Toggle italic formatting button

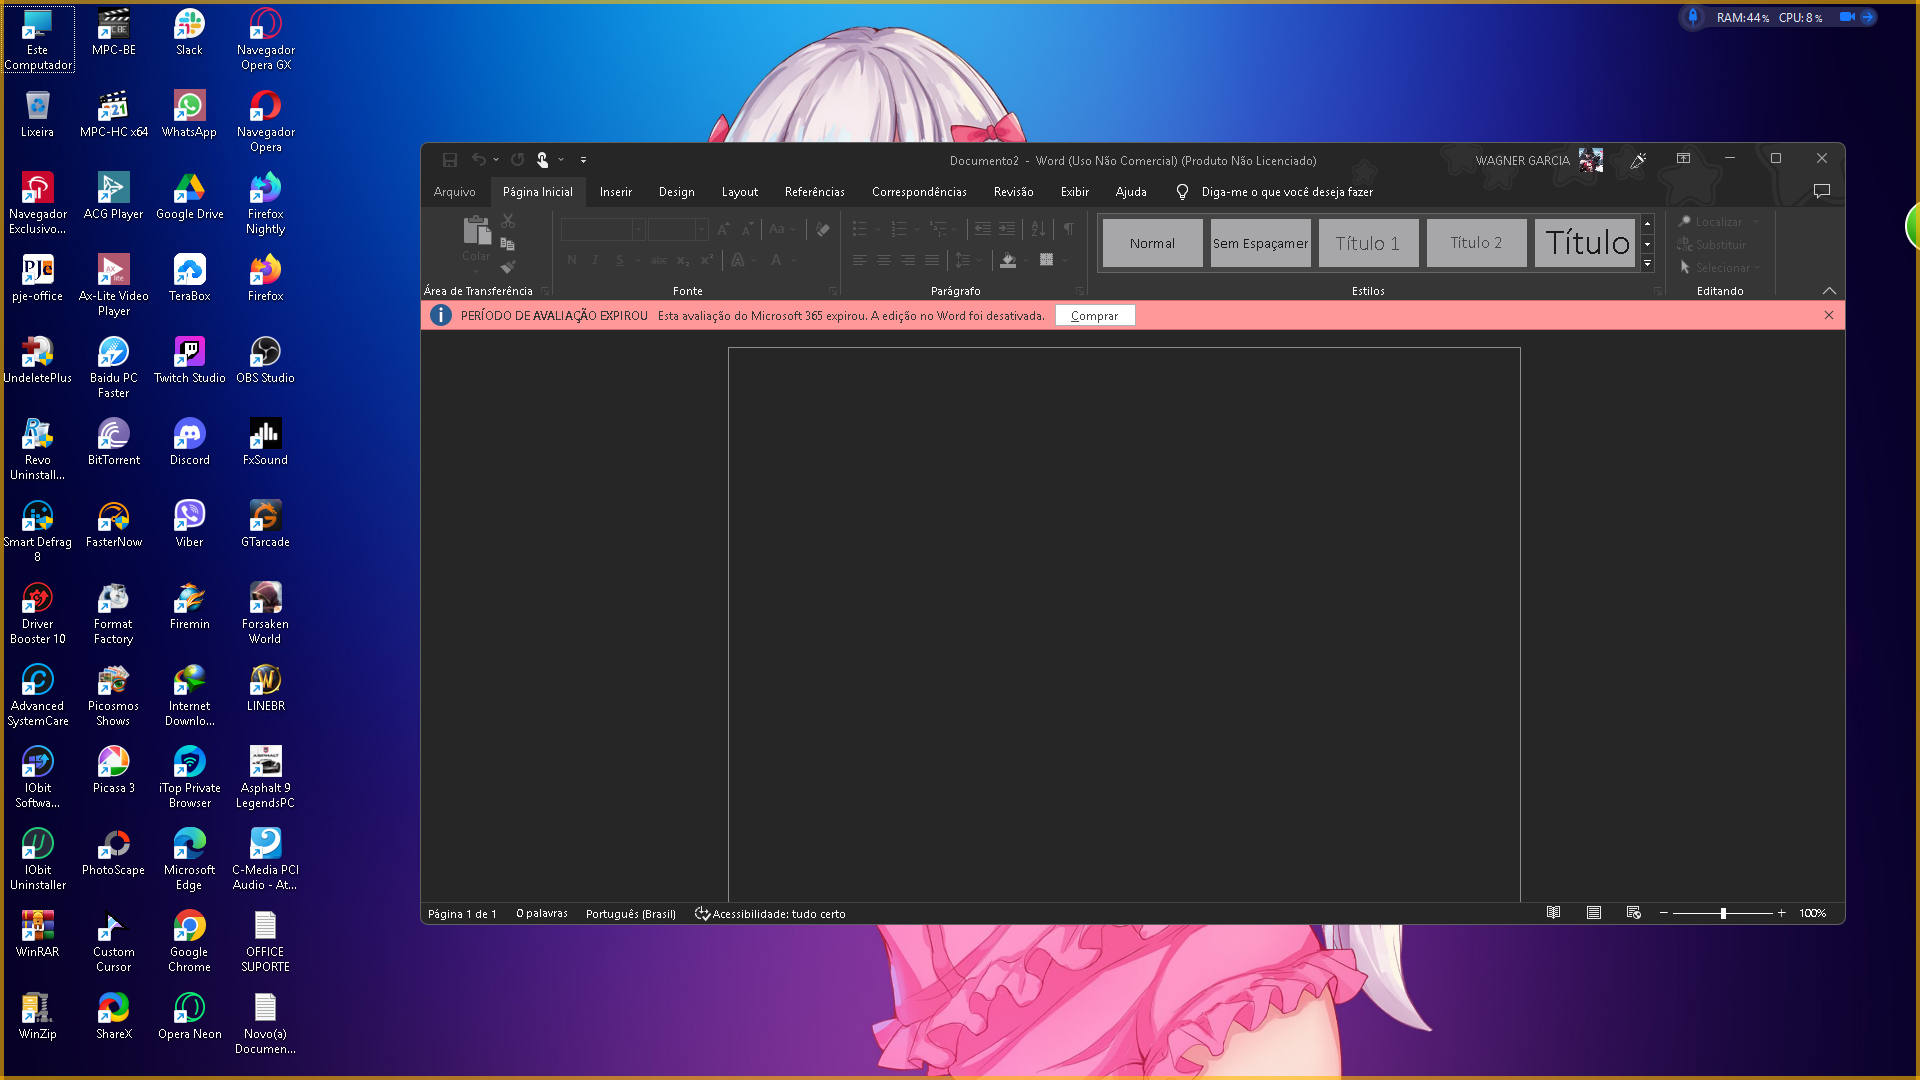coord(595,260)
